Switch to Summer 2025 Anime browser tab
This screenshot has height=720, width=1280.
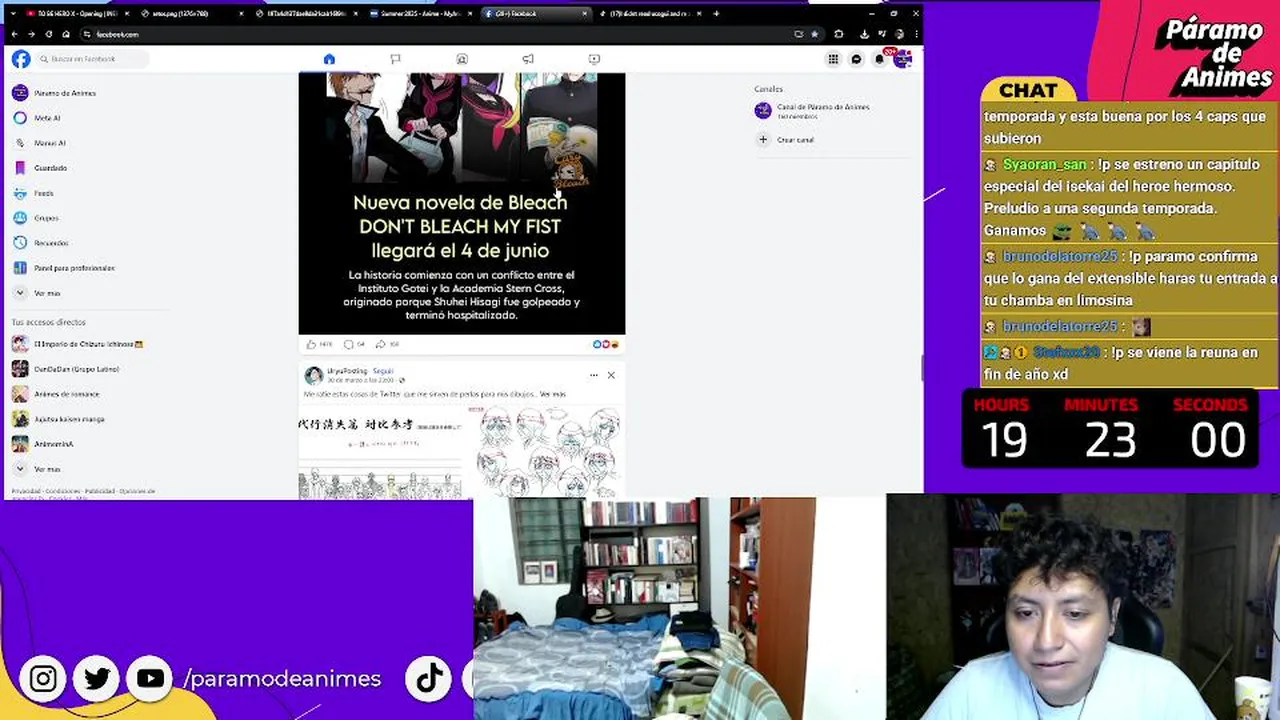click(x=420, y=14)
